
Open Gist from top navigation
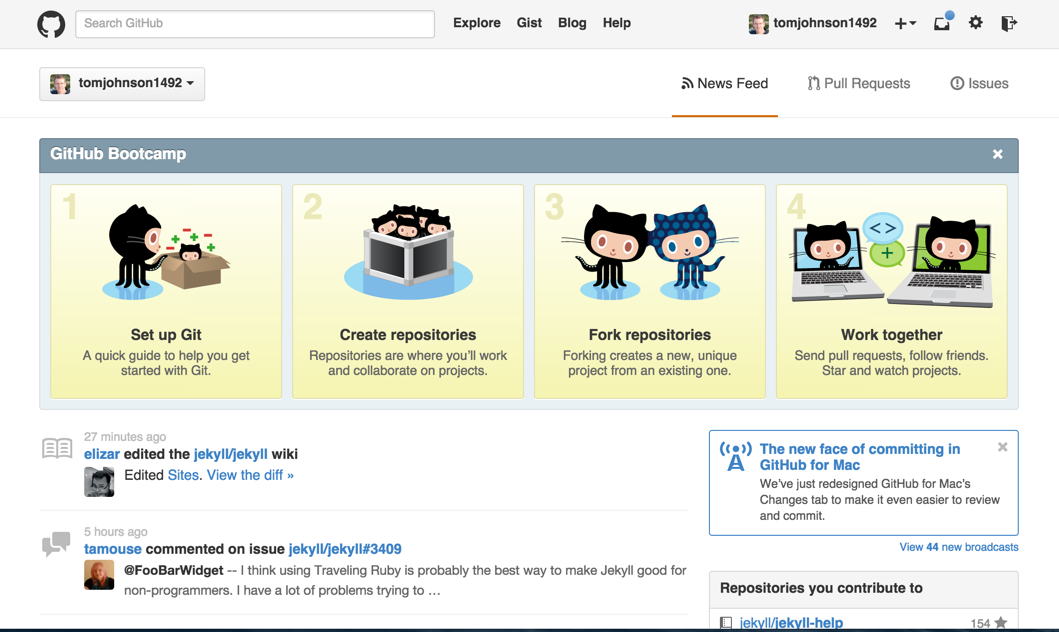(x=529, y=23)
